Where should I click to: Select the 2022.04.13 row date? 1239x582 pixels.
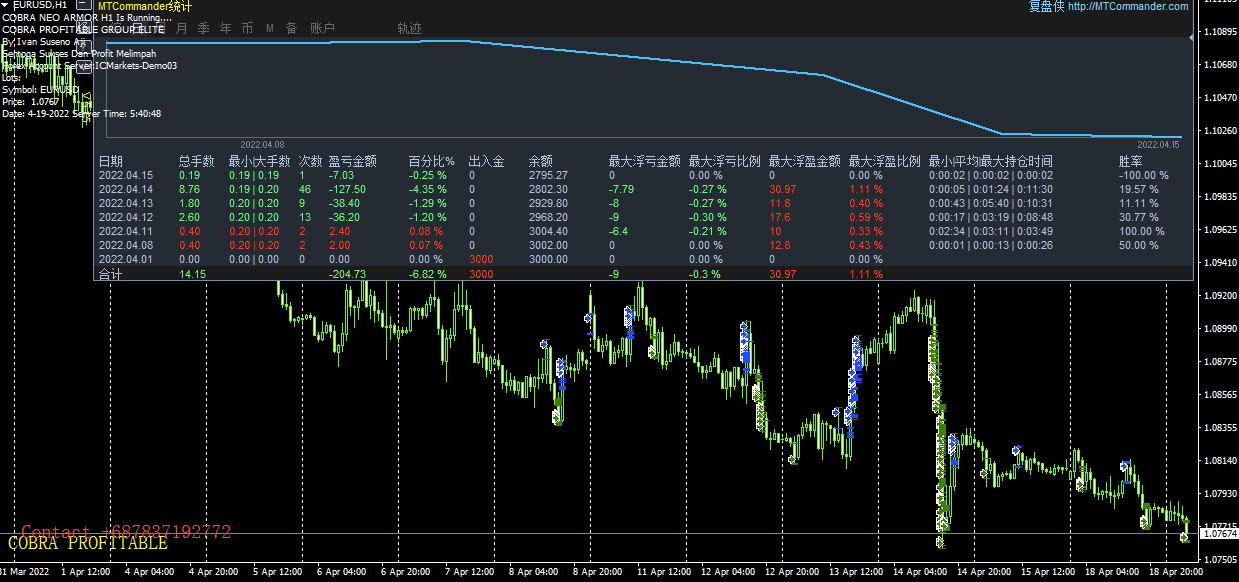pos(126,203)
